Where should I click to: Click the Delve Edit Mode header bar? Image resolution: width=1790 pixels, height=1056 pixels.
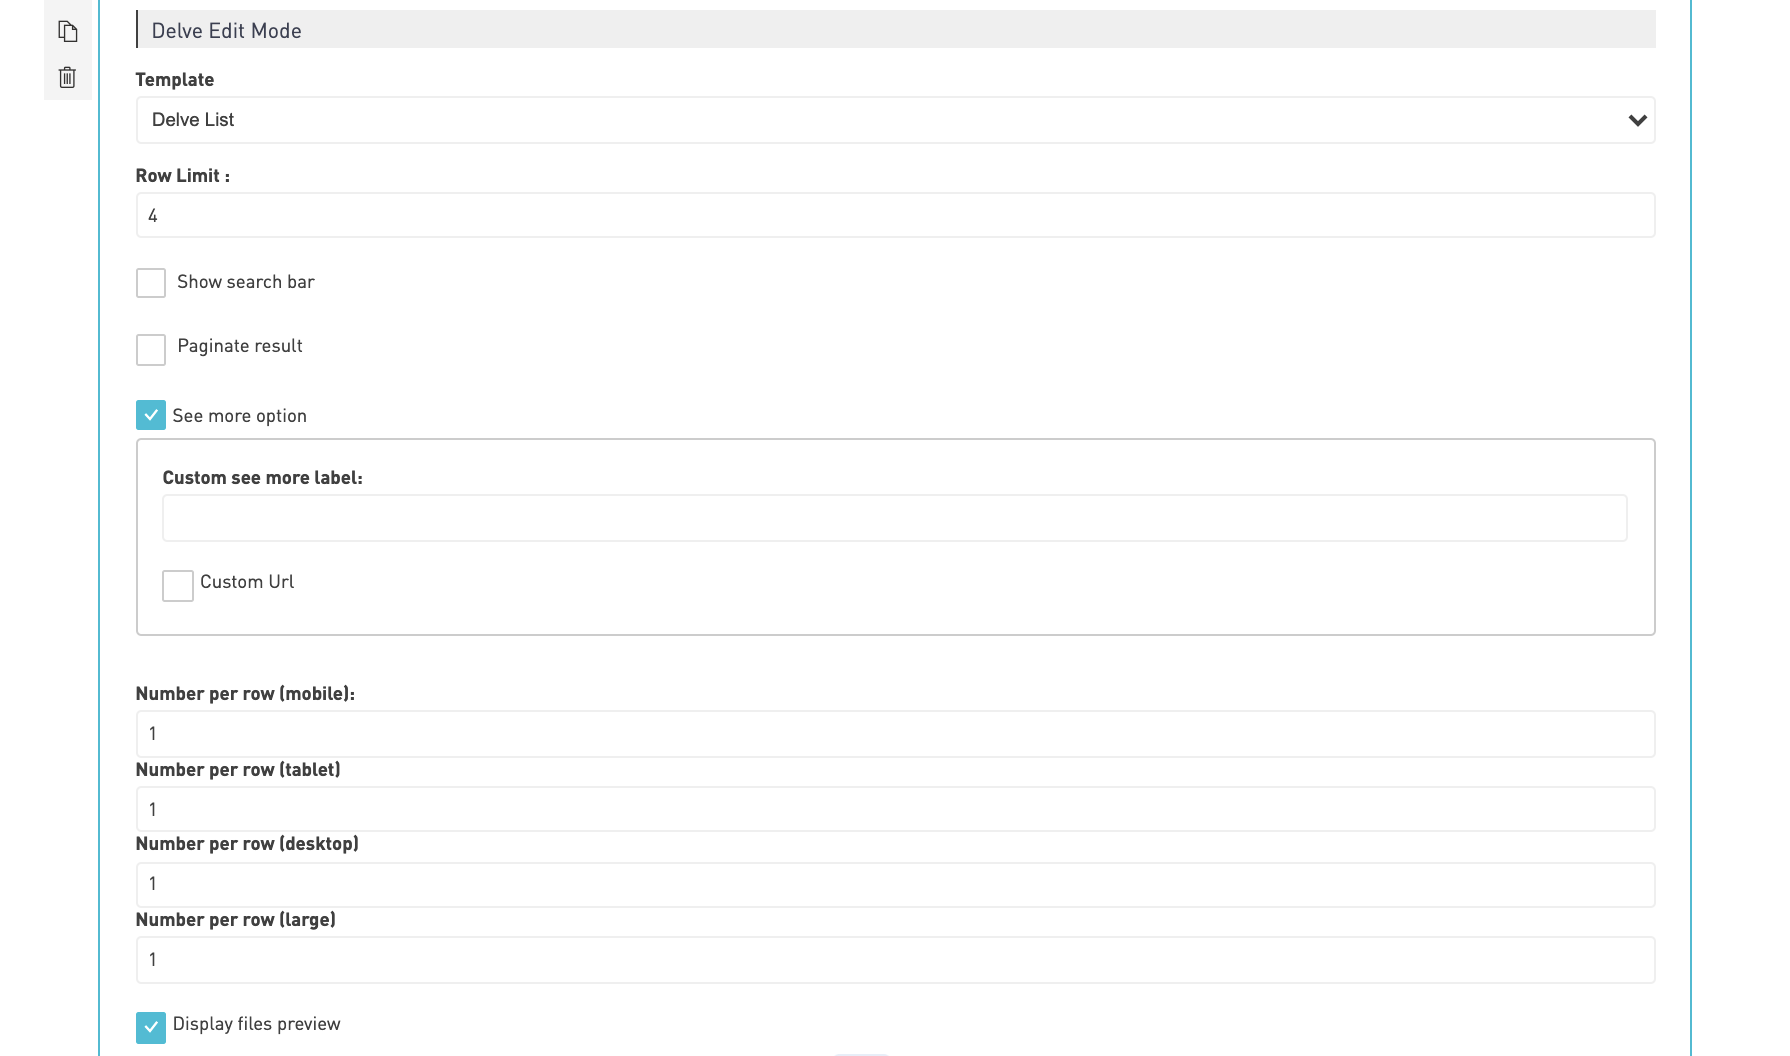[895, 30]
